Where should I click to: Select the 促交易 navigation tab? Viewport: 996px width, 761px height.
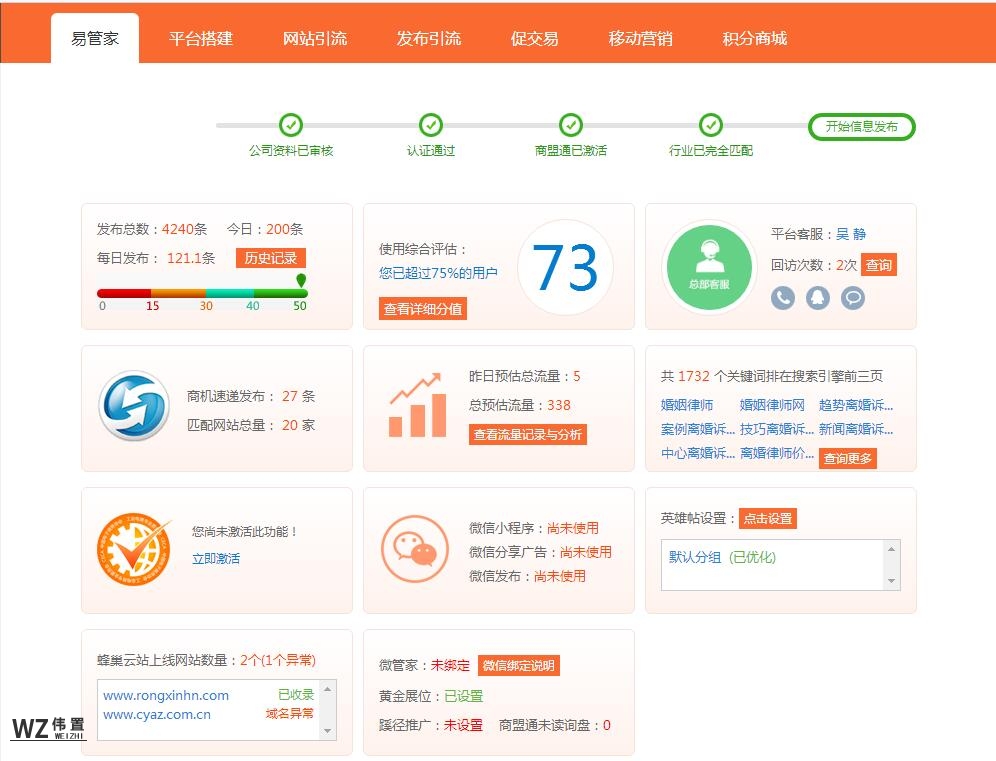[x=535, y=40]
